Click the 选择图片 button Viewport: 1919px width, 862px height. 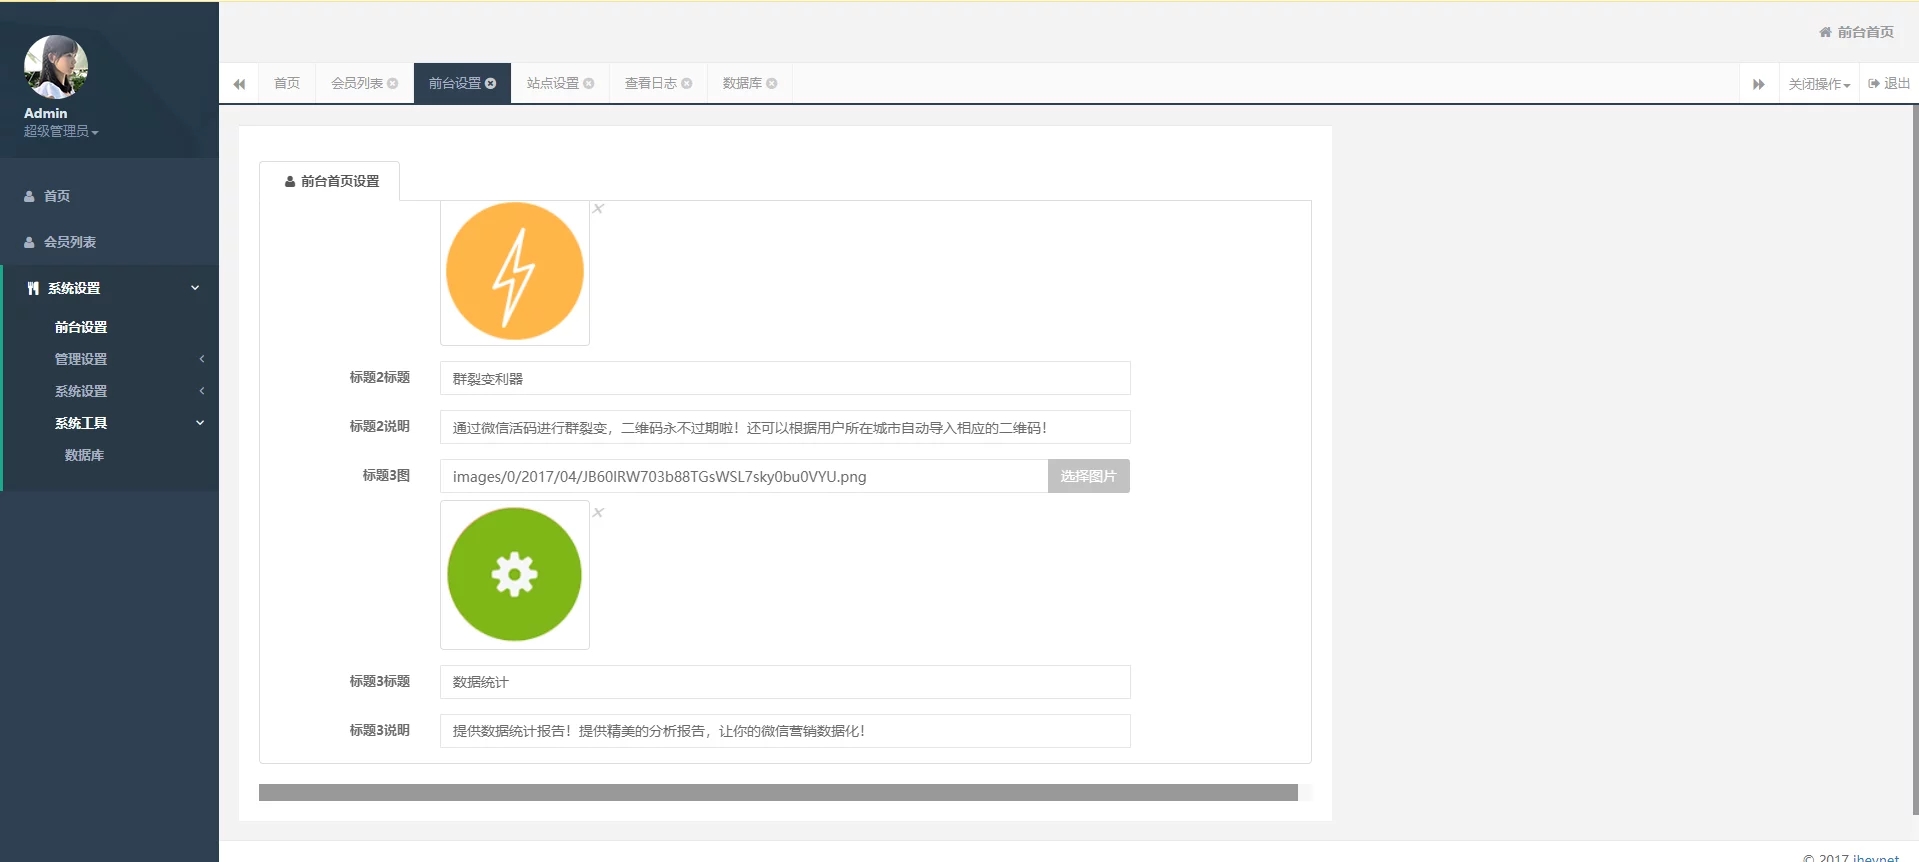pyautogui.click(x=1088, y=476)
